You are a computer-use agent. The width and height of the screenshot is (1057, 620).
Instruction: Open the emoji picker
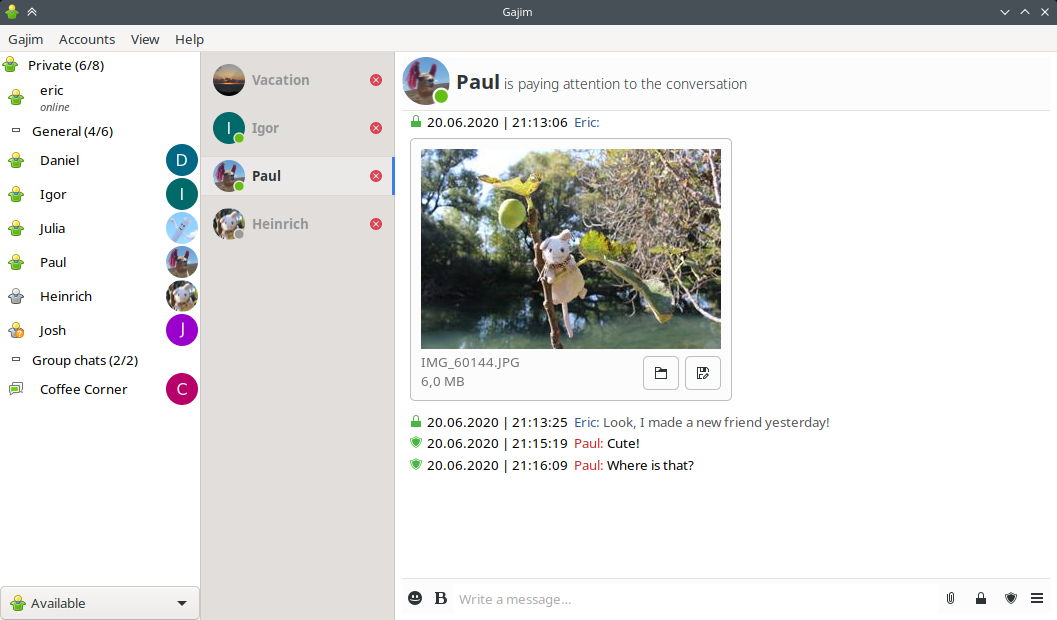[x=415, y=598]
